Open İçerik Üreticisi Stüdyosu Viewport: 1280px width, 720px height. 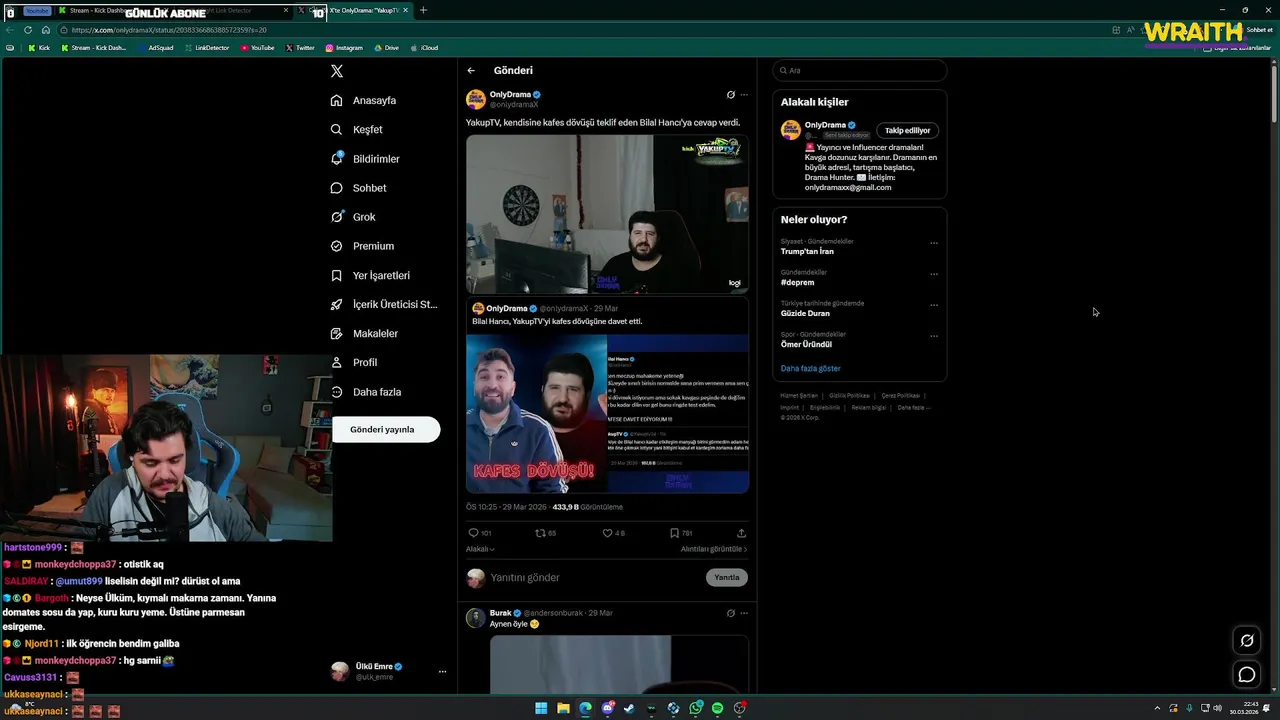(384, 304)
